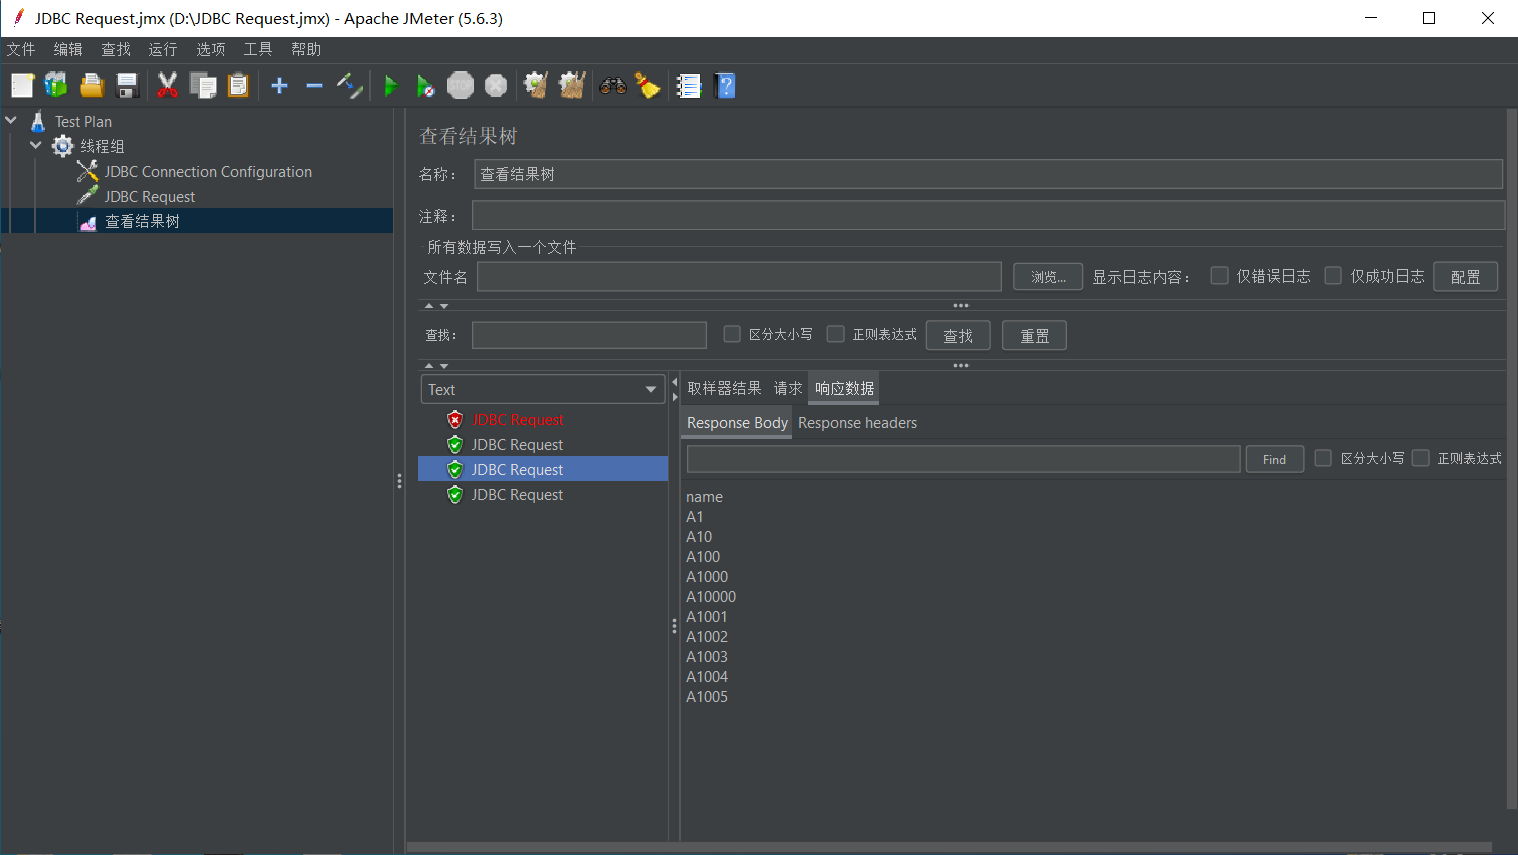Click the Shutdown X icon
1518x855 pixels.
(496, 86)
